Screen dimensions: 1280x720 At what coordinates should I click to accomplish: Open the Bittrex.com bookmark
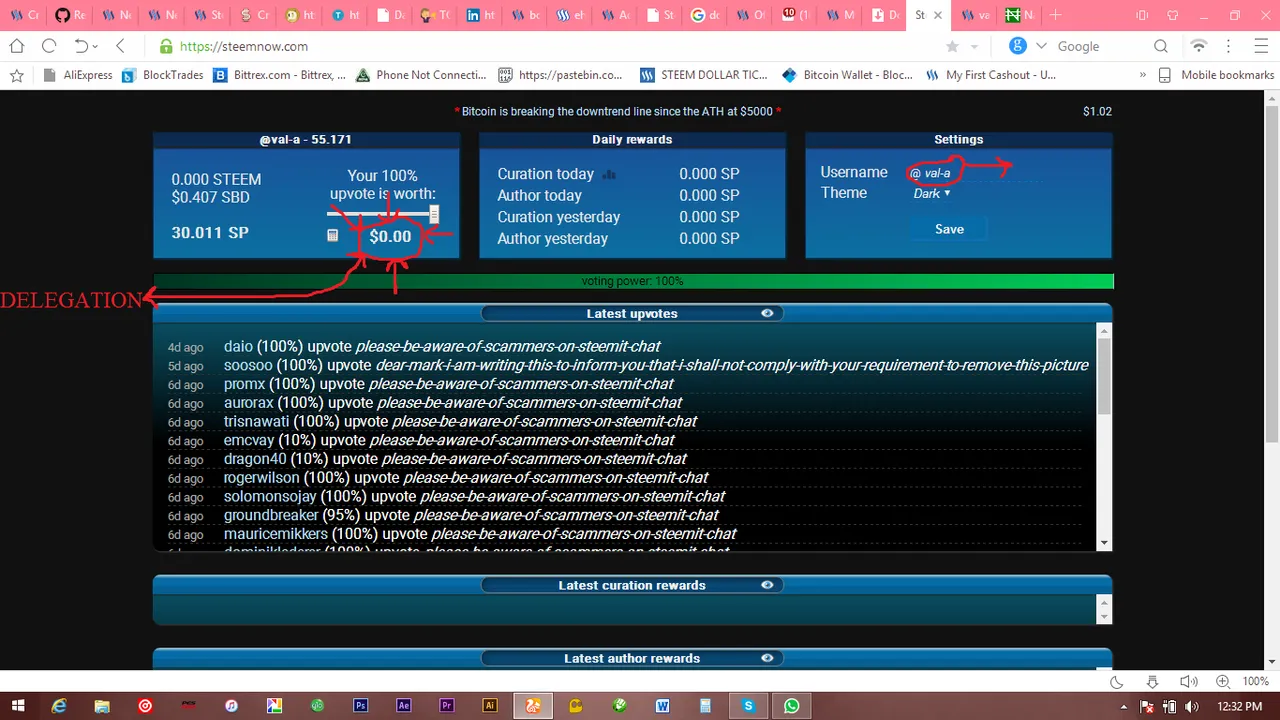(280, 75)
